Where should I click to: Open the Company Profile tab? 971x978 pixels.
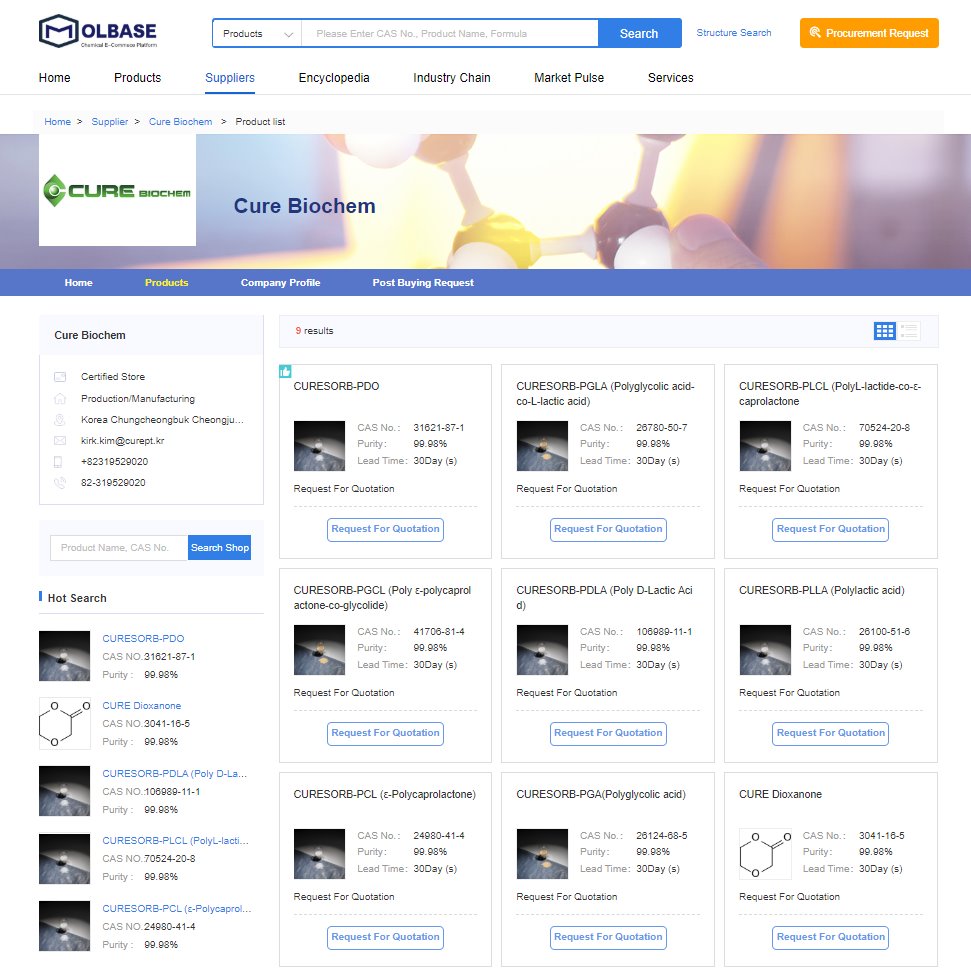(281, 283)
